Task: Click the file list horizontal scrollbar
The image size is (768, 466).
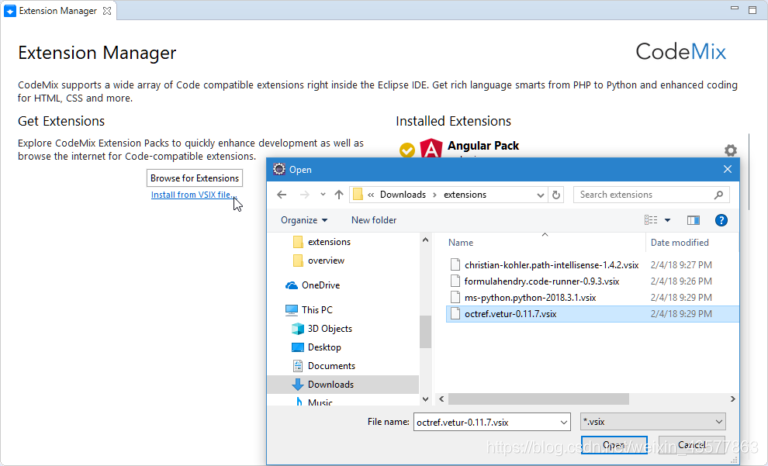Action: pos(538,399)
